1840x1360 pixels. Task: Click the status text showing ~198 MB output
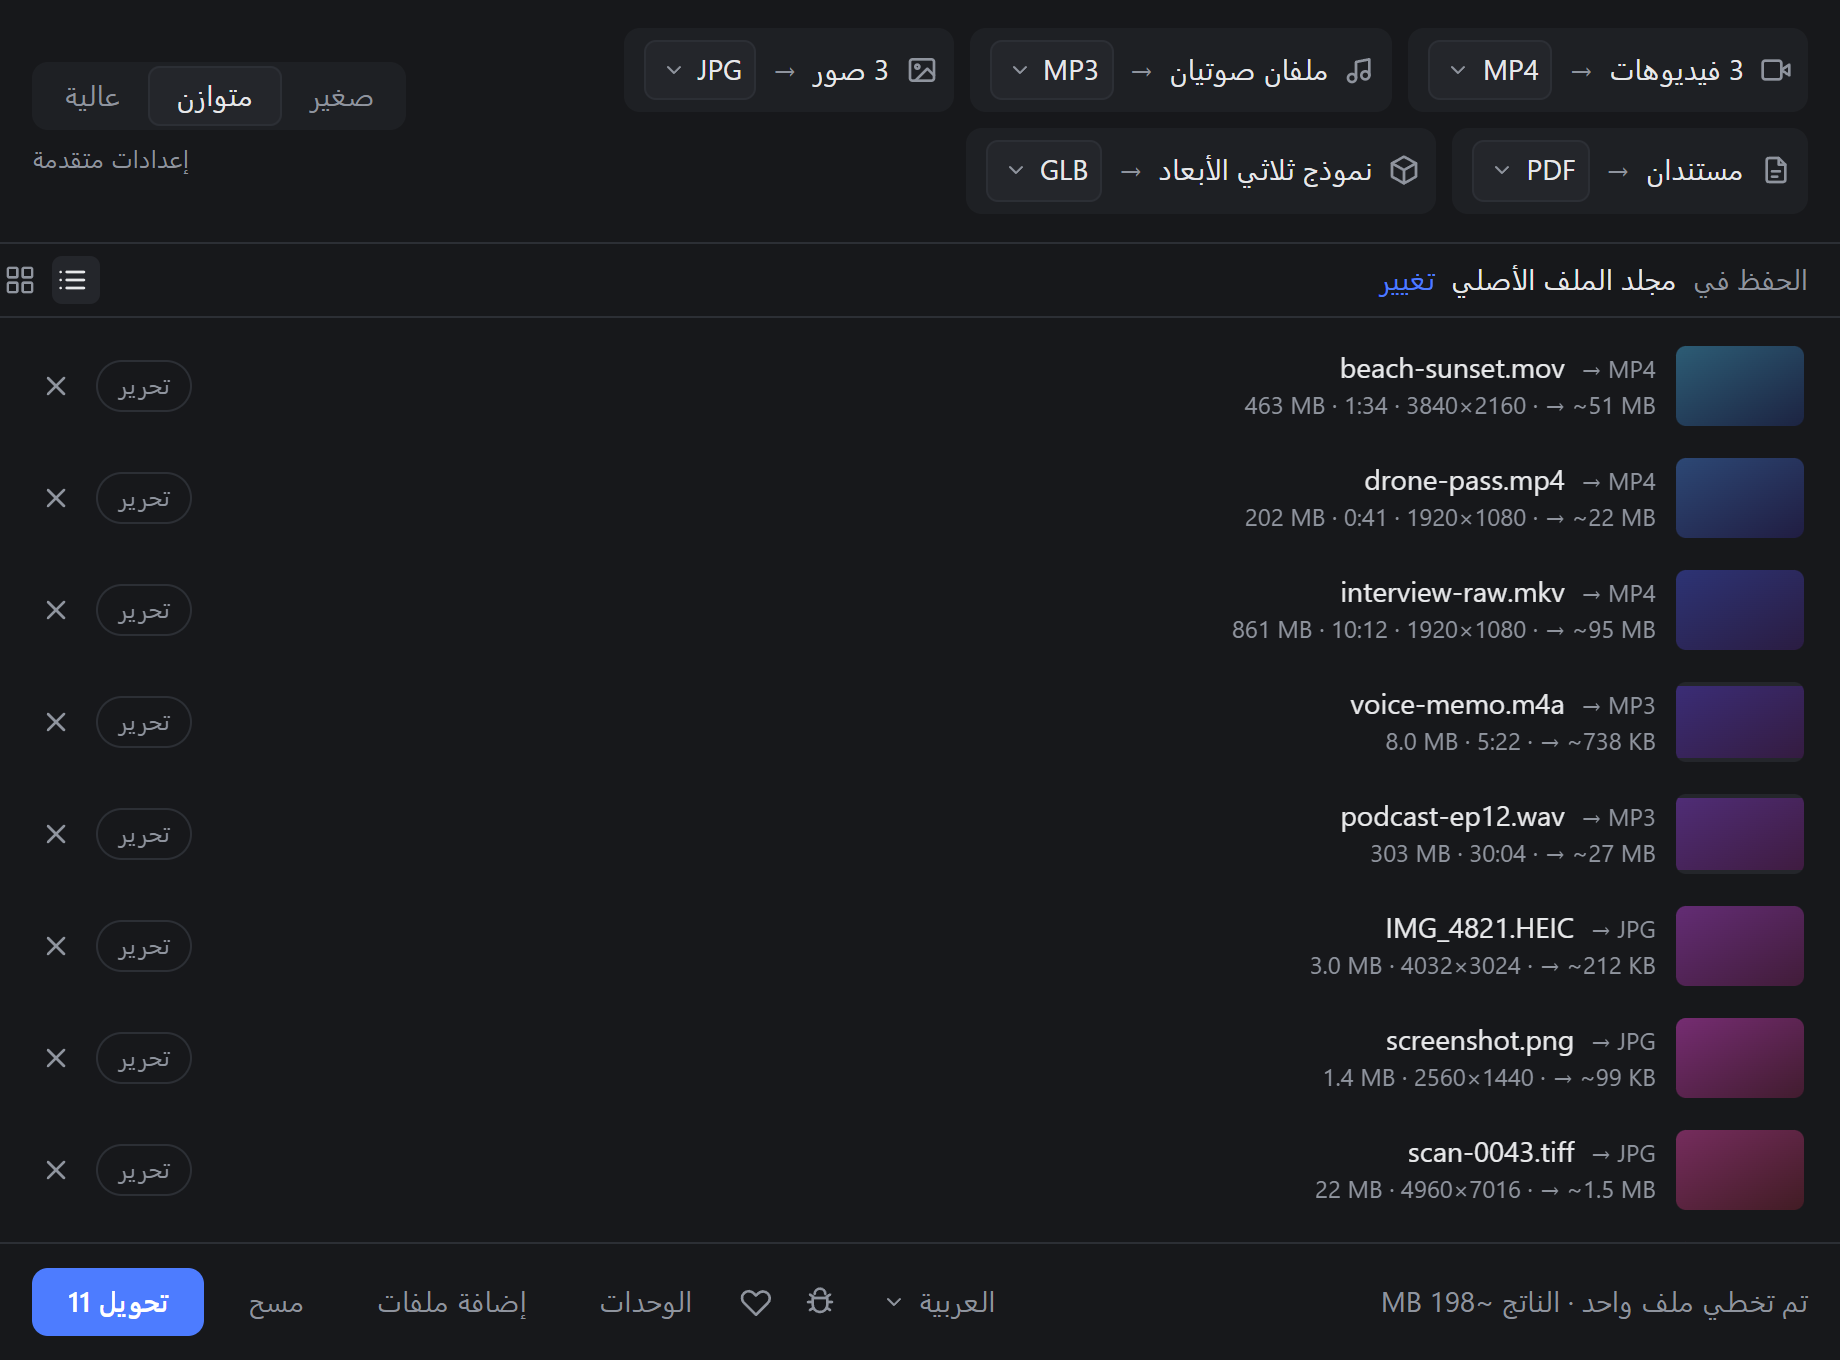1595,1302
